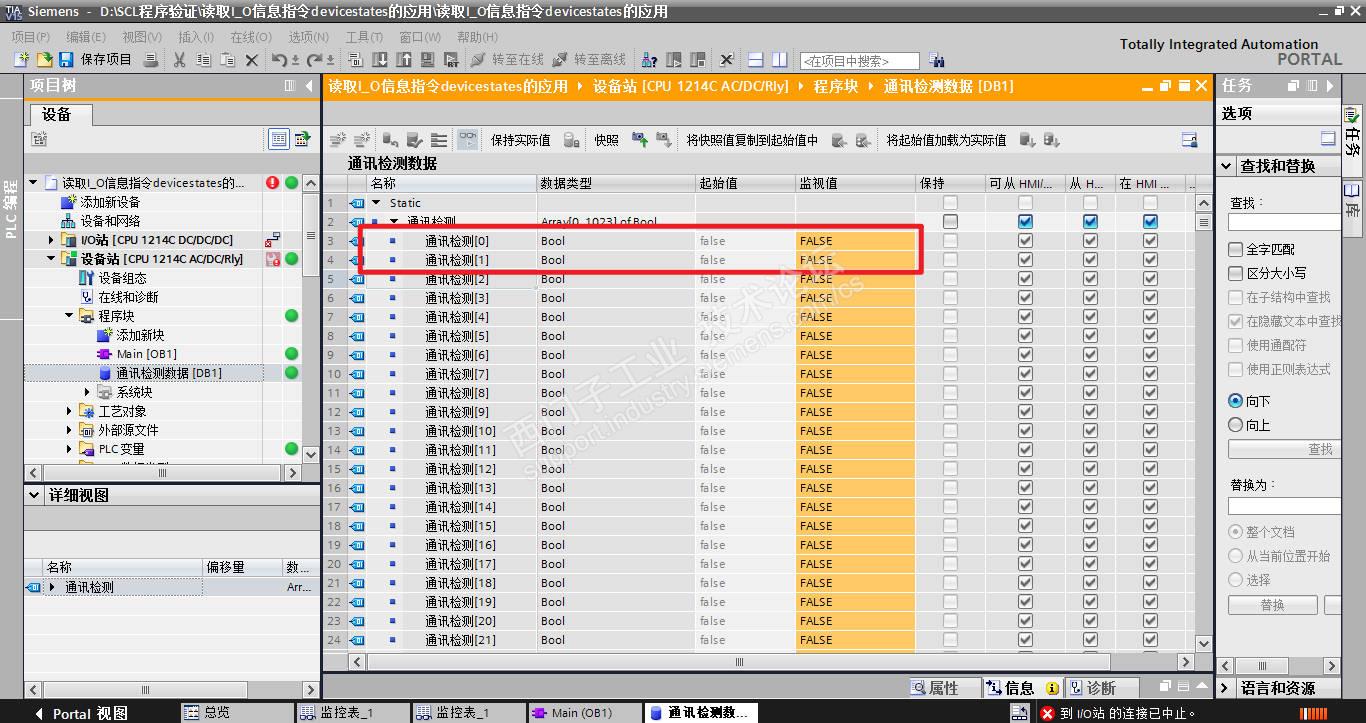This screenshot has height=723, width=1366.
Task: Expand the 系统块 folder
Action: pos(88,392)
